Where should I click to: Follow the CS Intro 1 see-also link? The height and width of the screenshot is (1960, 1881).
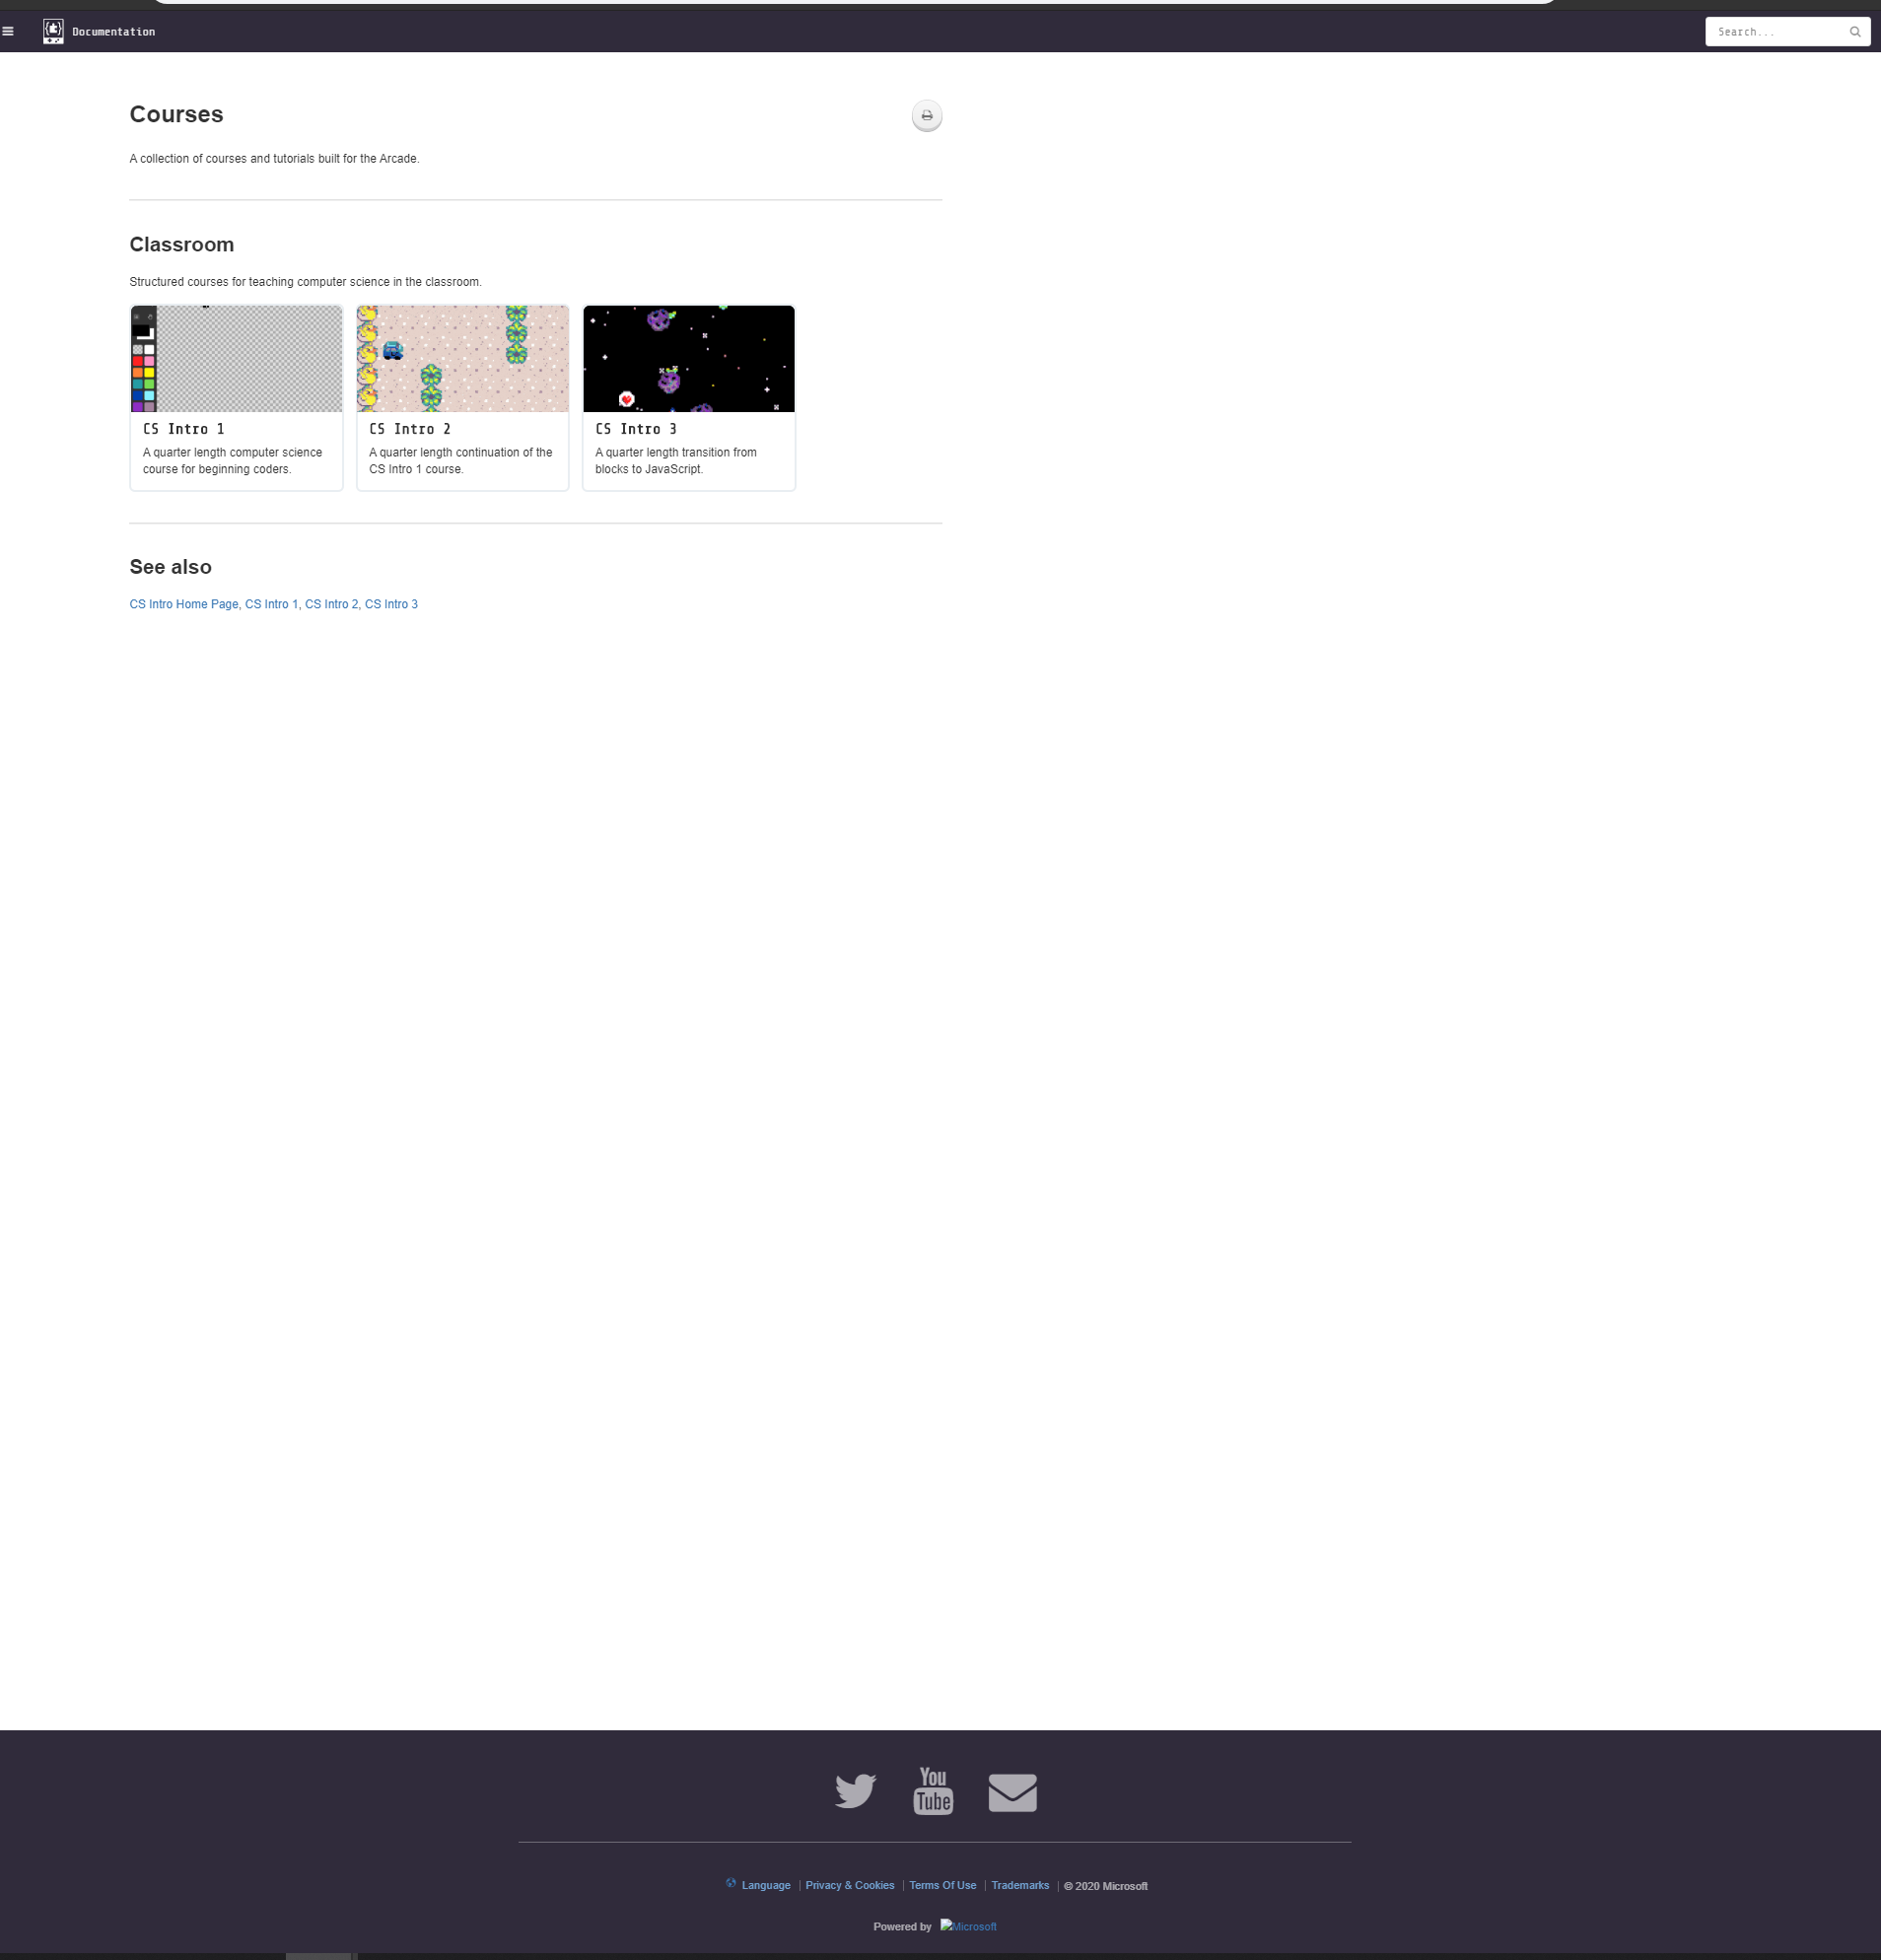click(x=271, y=604)
